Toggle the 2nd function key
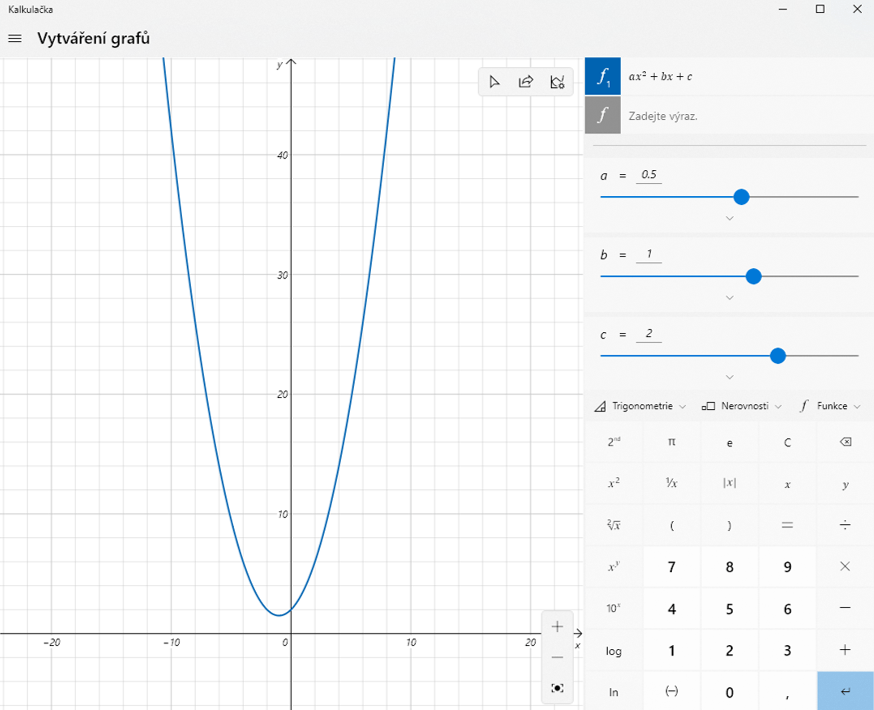This screenshot has width=874, height=710. [614, 441]
